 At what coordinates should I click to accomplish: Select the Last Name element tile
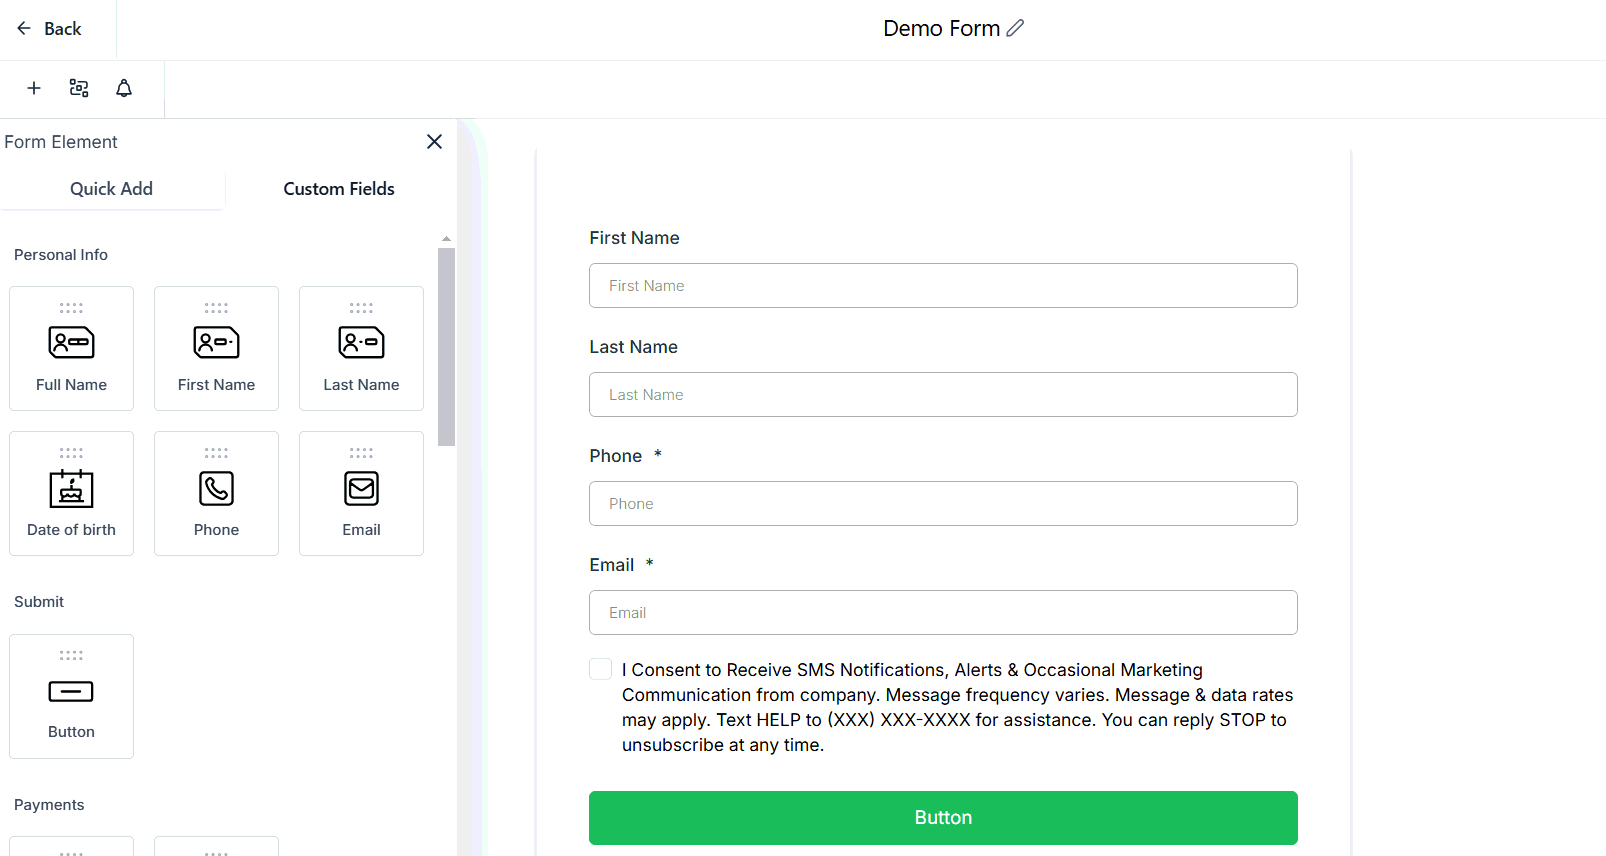pyautogui.click(x=361, y=348)
